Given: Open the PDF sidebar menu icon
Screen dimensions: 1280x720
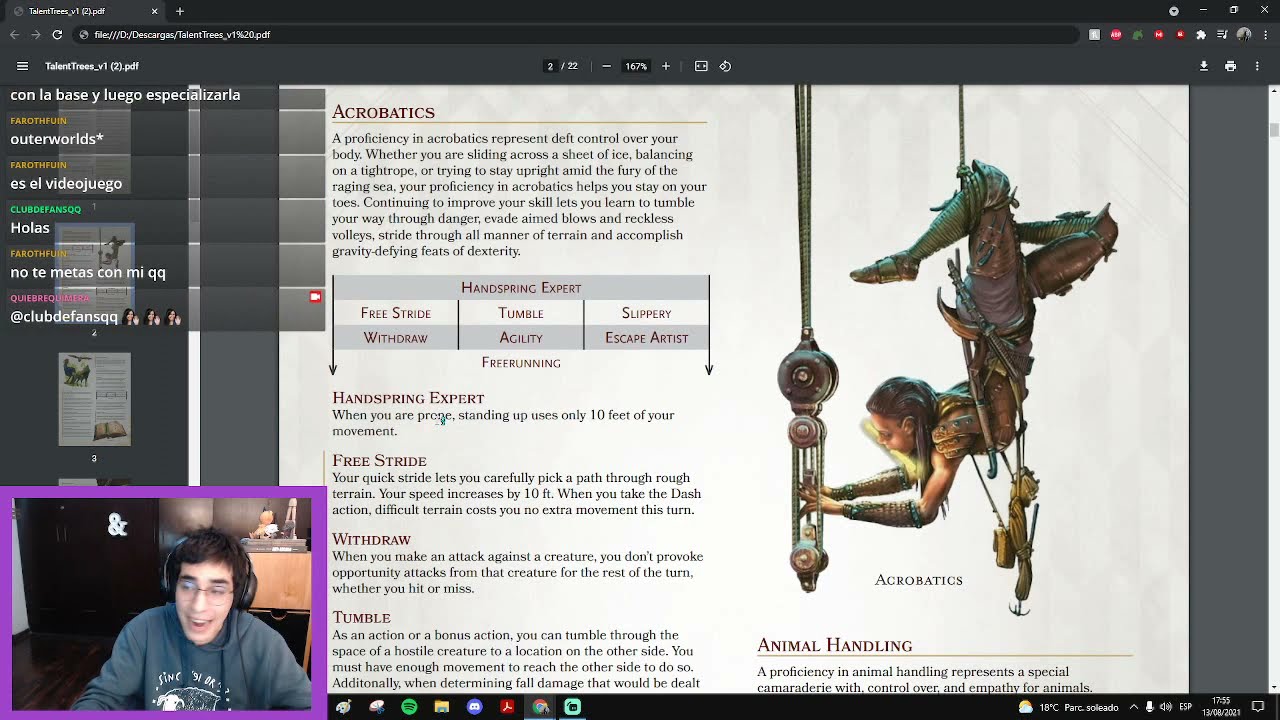Looking at the screenshot, I should (22, 66).
